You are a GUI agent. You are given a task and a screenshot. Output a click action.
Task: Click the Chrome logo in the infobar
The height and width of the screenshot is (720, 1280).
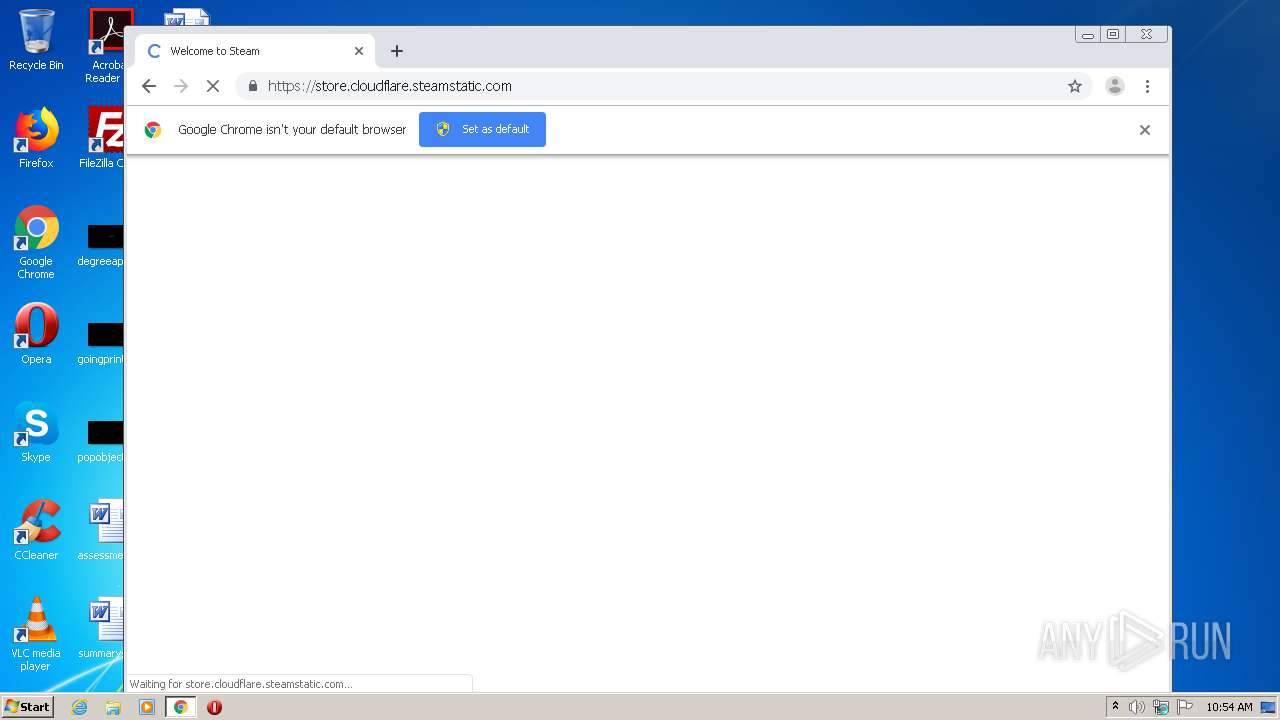coord(153,130)
